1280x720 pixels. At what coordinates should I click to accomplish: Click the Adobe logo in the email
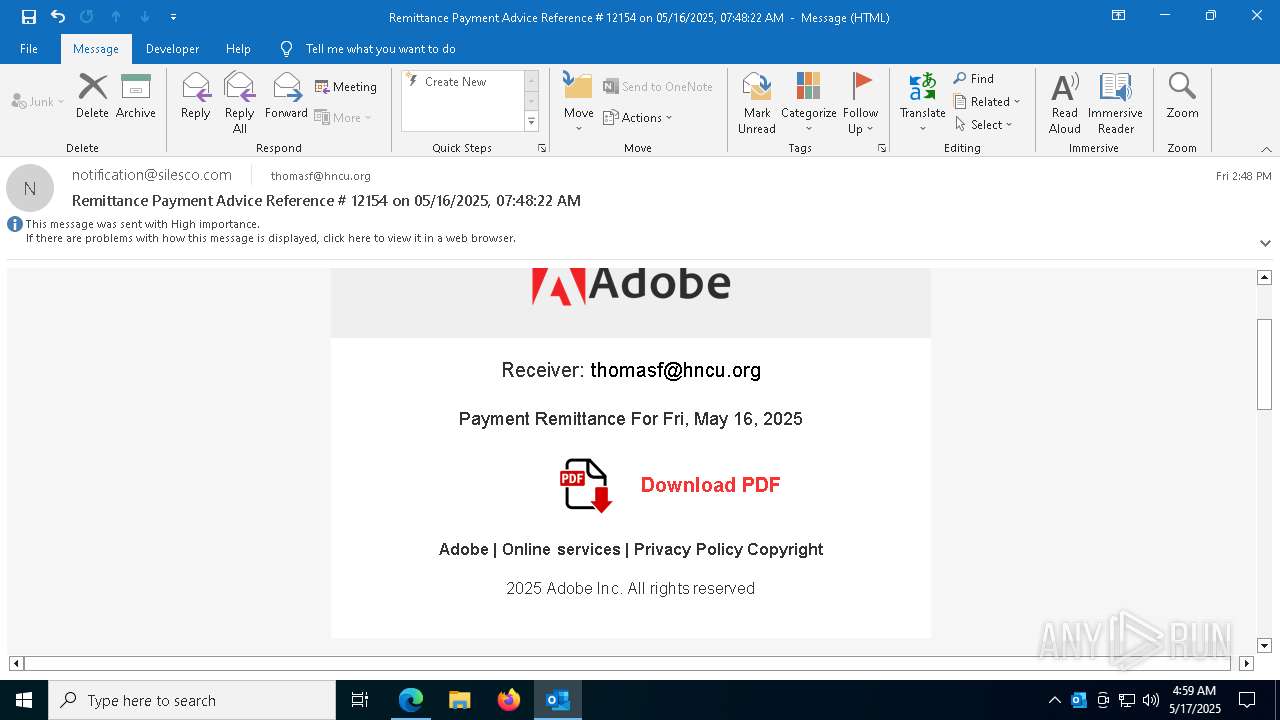631,285
